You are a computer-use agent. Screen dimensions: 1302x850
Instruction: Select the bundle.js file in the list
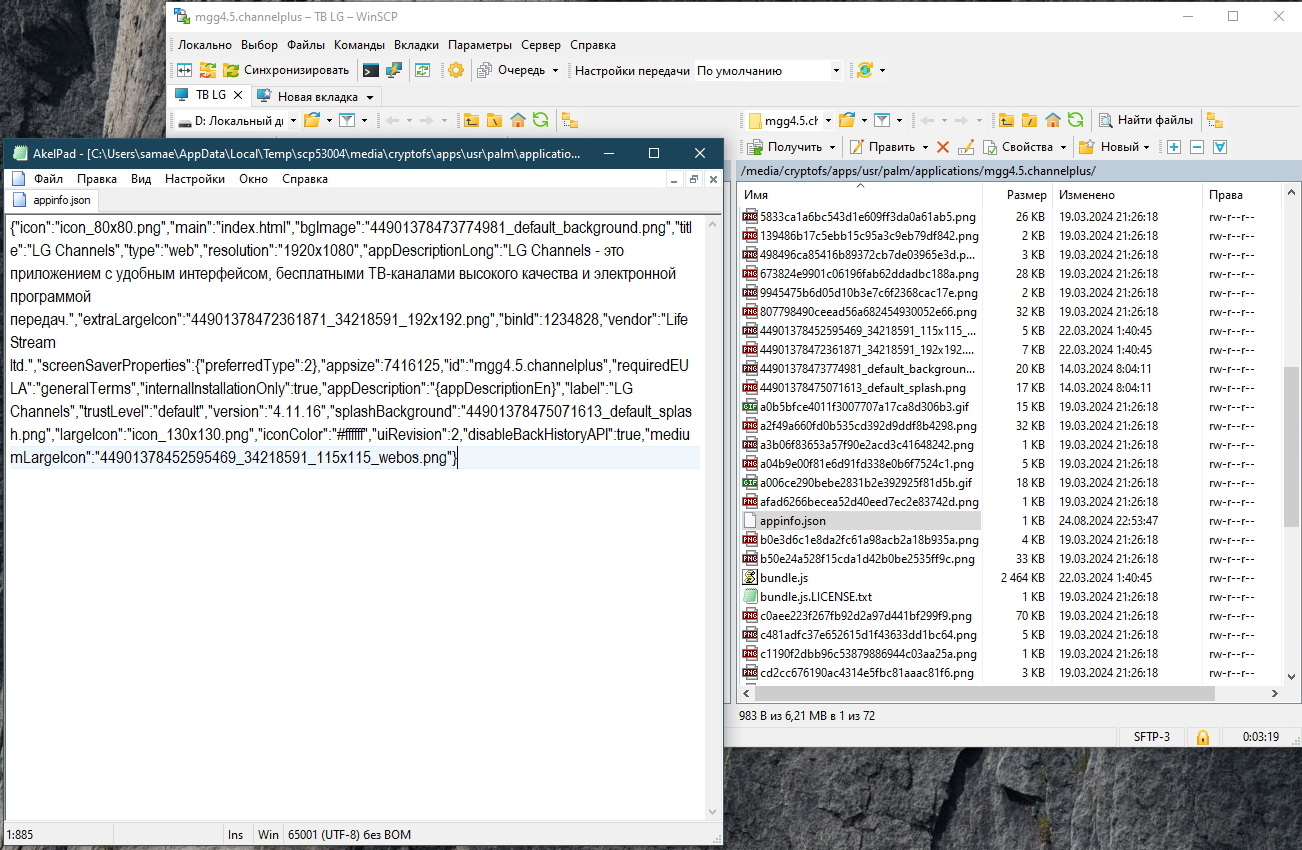[783, 578]
